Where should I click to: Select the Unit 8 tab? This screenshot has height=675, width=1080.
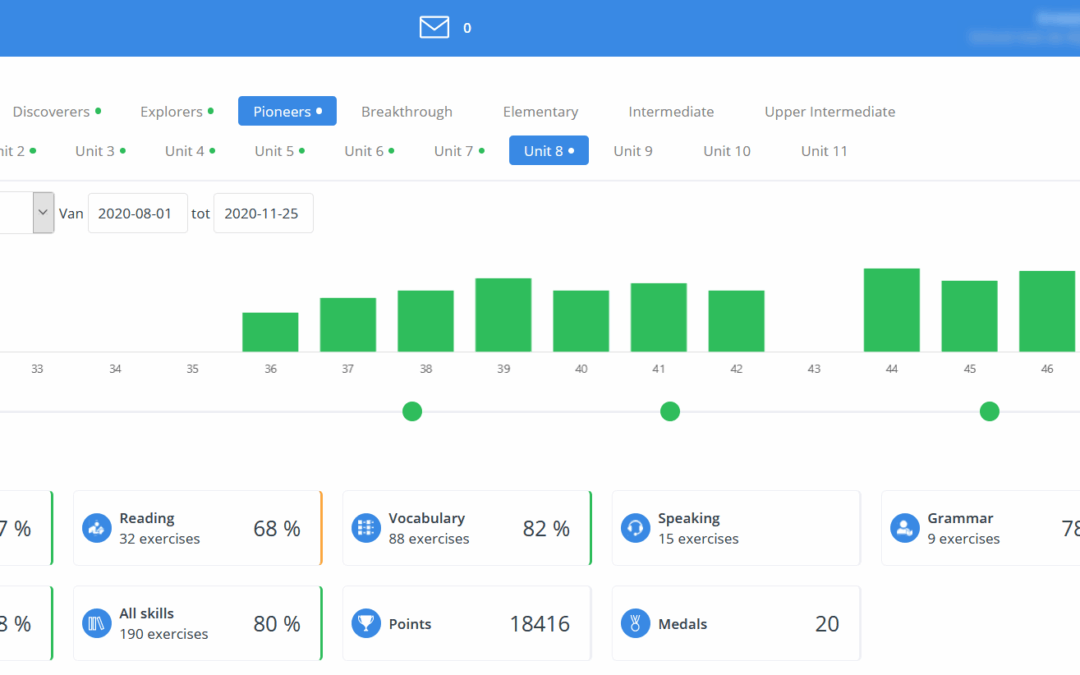click(x=549, y=151)
